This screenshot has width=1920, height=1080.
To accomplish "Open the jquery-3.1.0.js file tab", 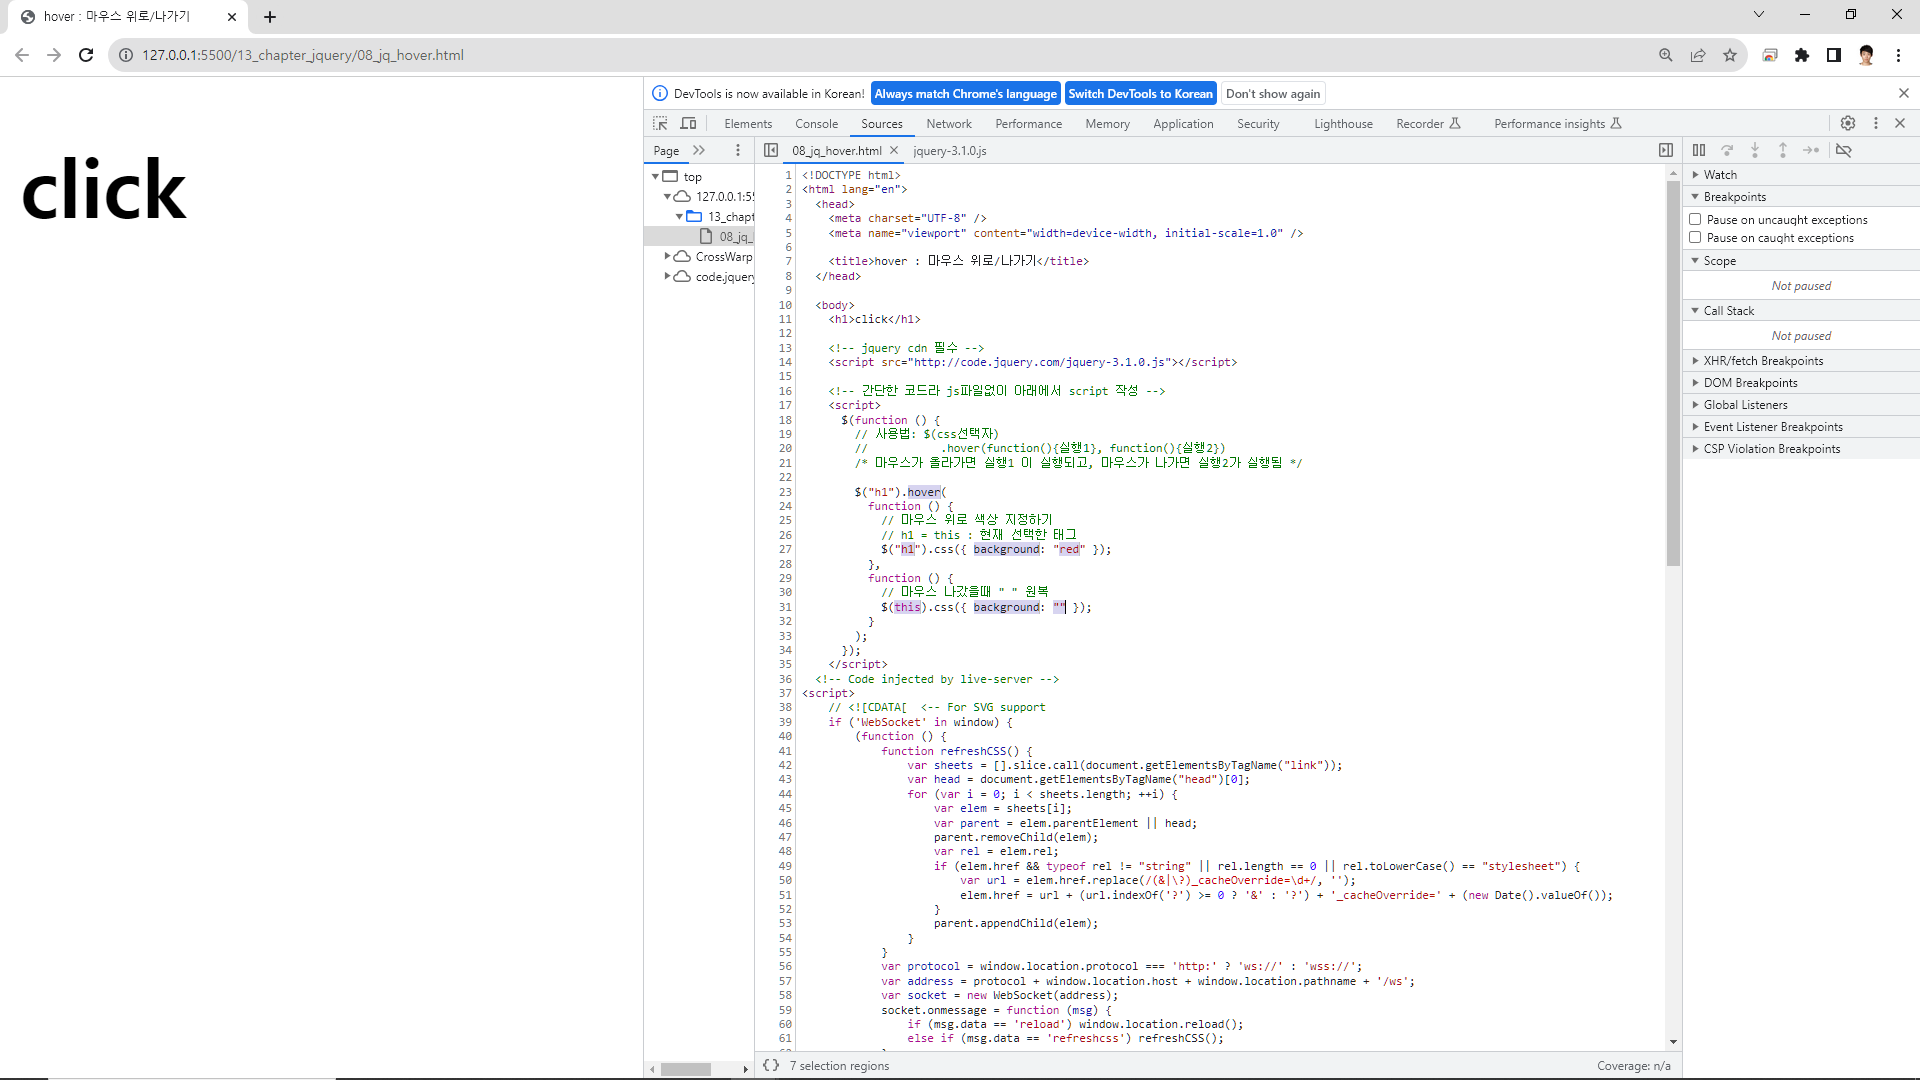I will (x=949, y=150).
